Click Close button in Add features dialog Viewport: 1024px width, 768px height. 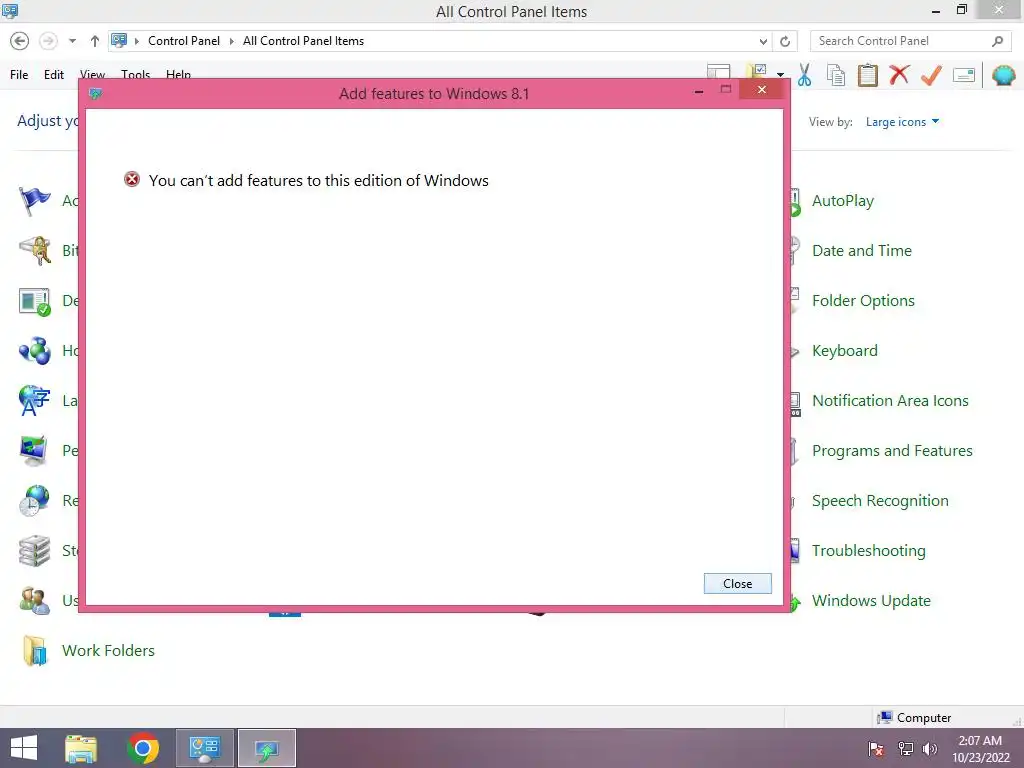pyautogui.click(x=737, y=584)
